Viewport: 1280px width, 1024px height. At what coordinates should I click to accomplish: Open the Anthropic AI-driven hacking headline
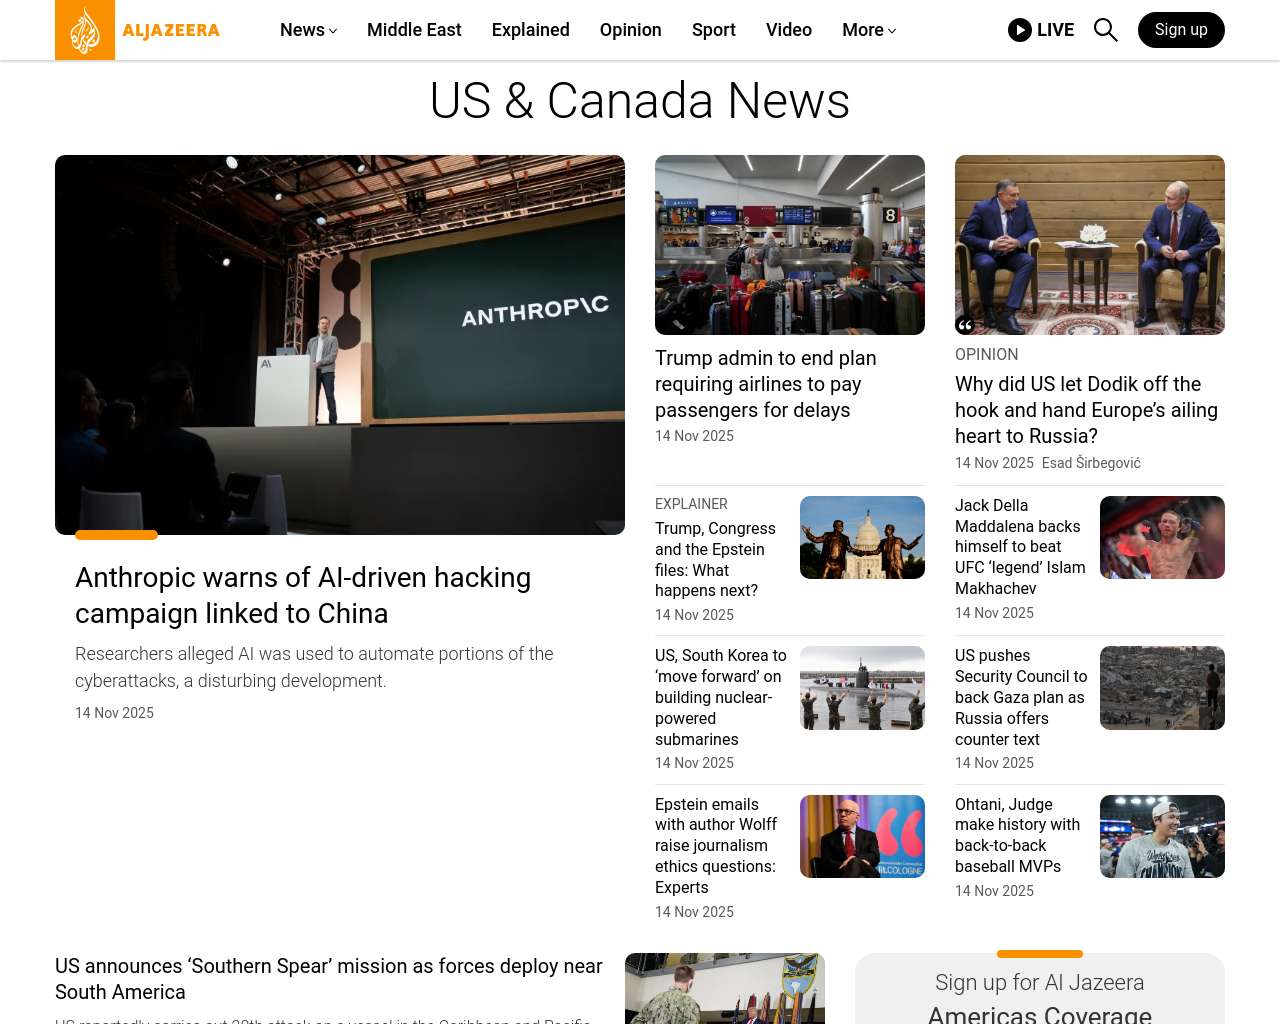click(303, 595)
